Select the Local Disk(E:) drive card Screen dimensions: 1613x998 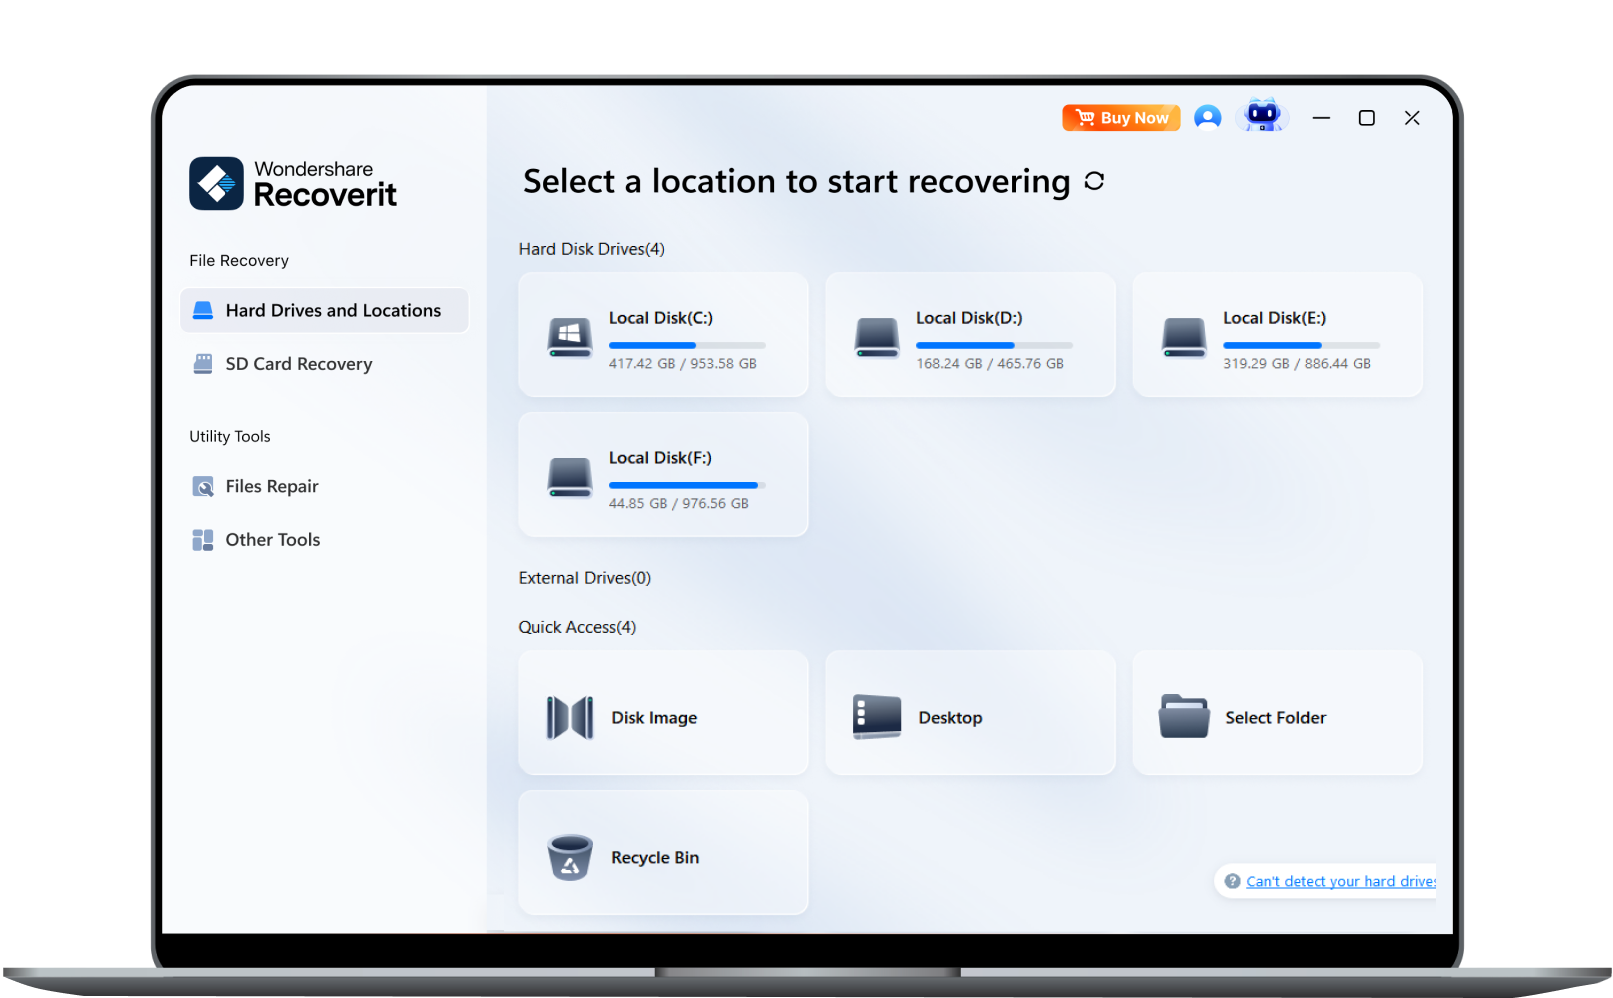[1276, 335]
